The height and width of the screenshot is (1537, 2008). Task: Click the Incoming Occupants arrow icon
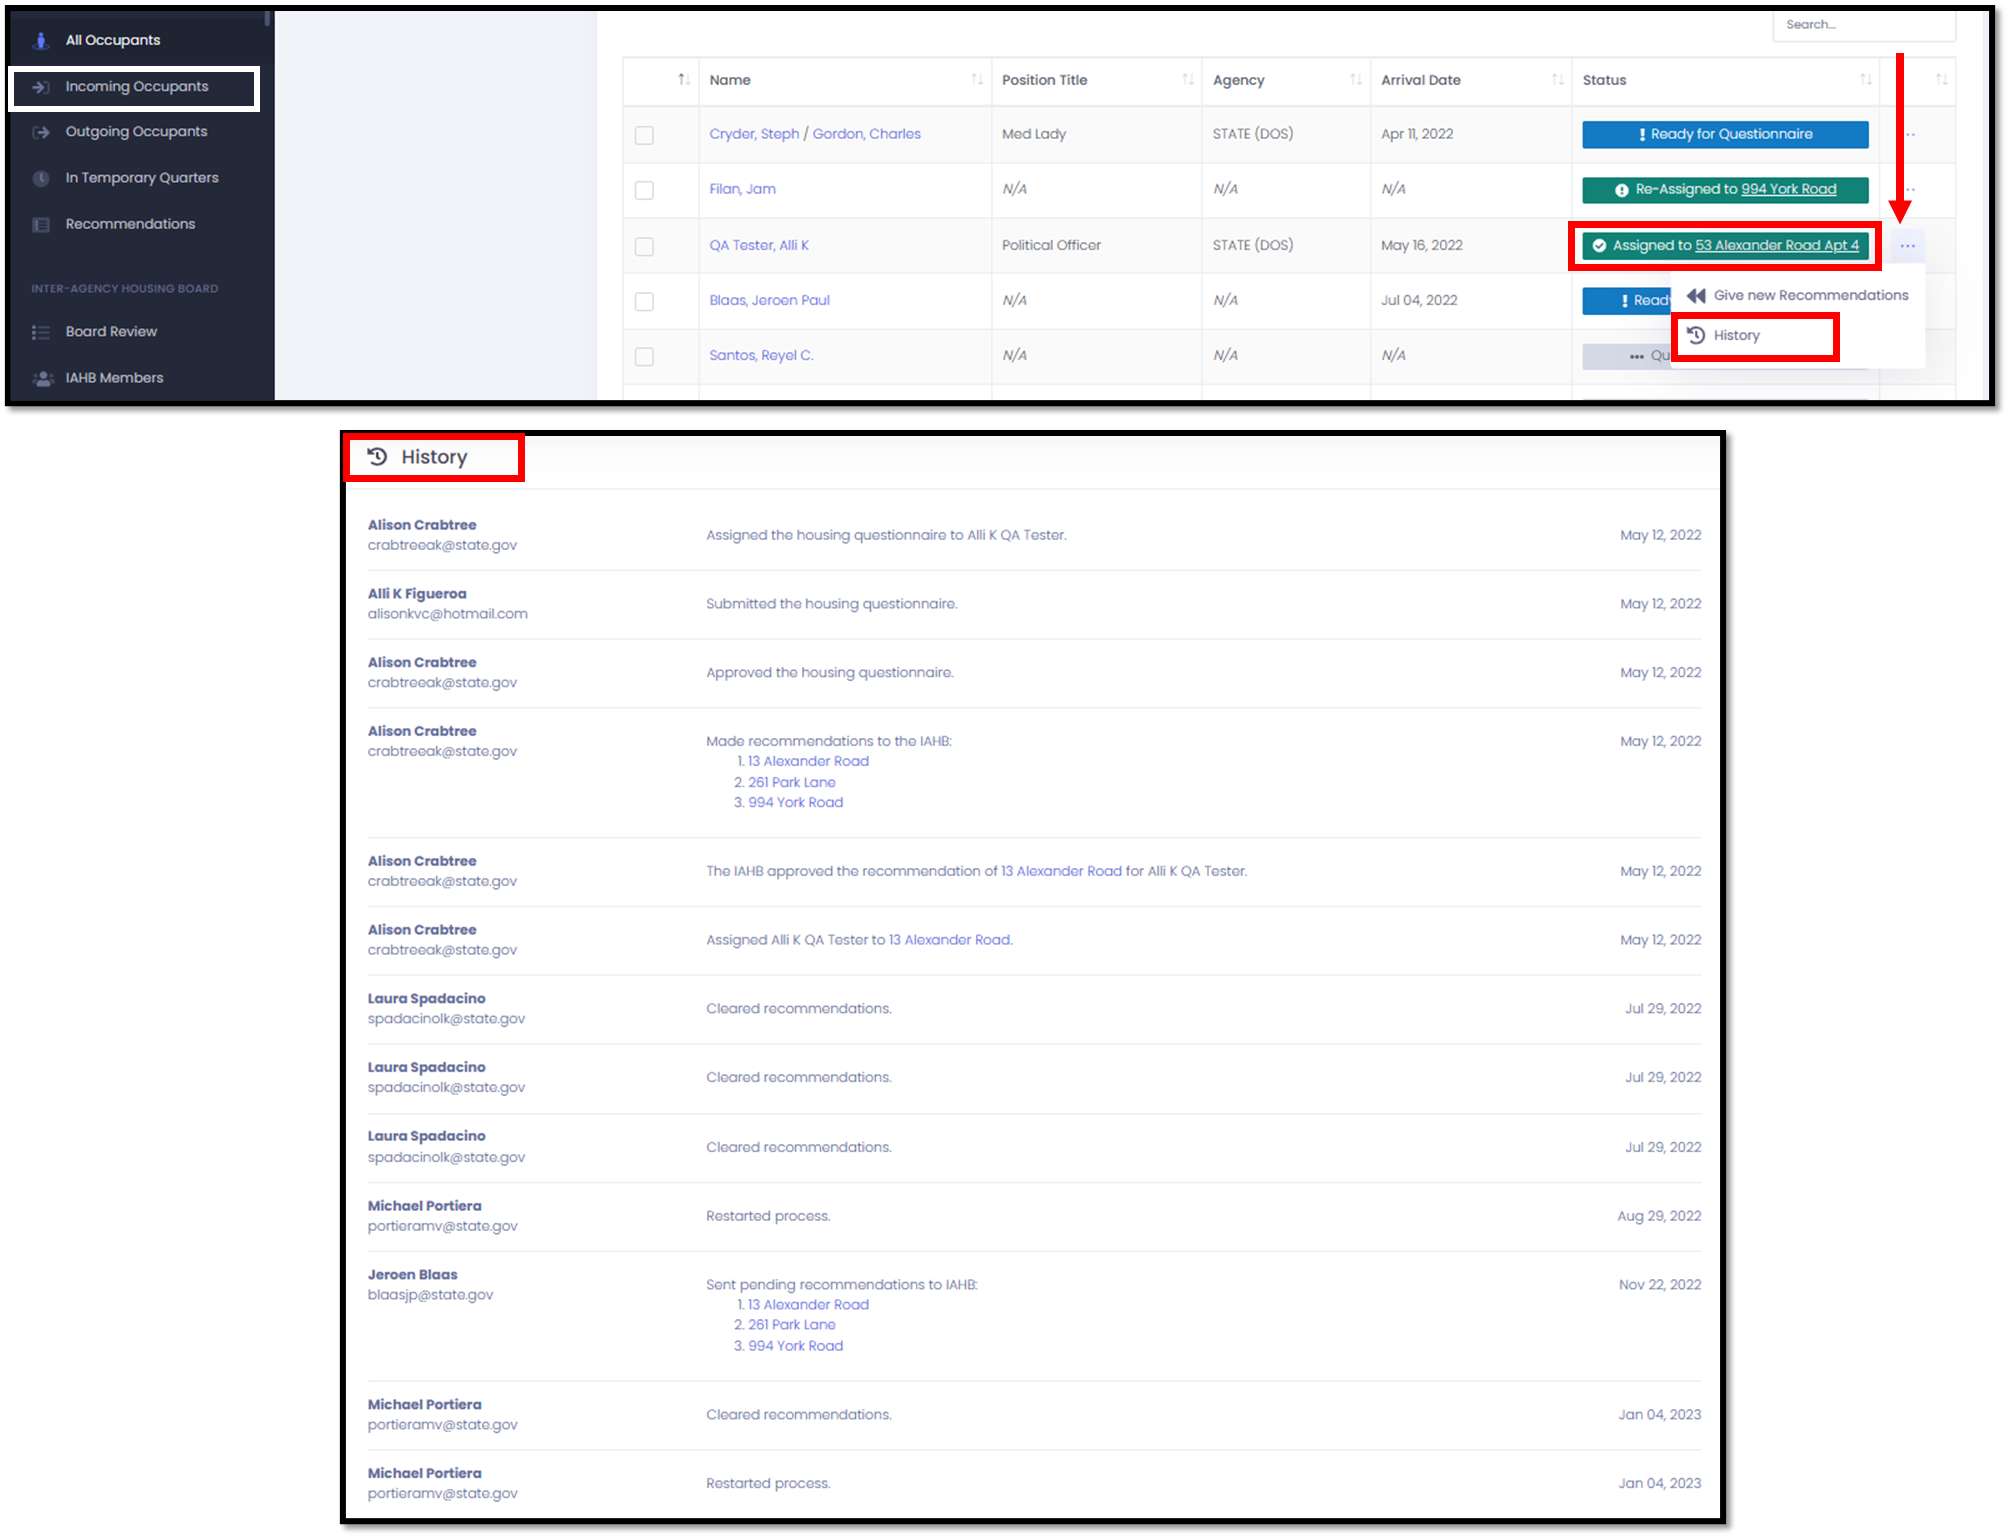[41, 87]
